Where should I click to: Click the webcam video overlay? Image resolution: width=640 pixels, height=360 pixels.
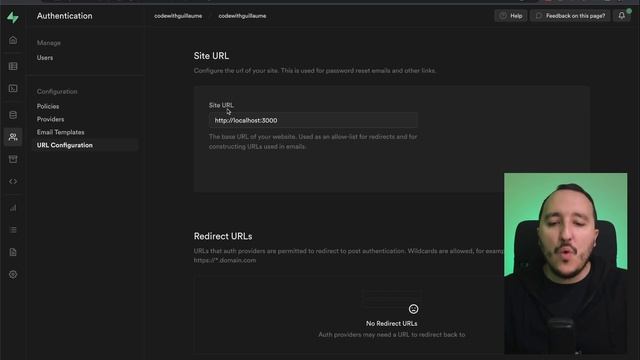[x=565, y=263]
